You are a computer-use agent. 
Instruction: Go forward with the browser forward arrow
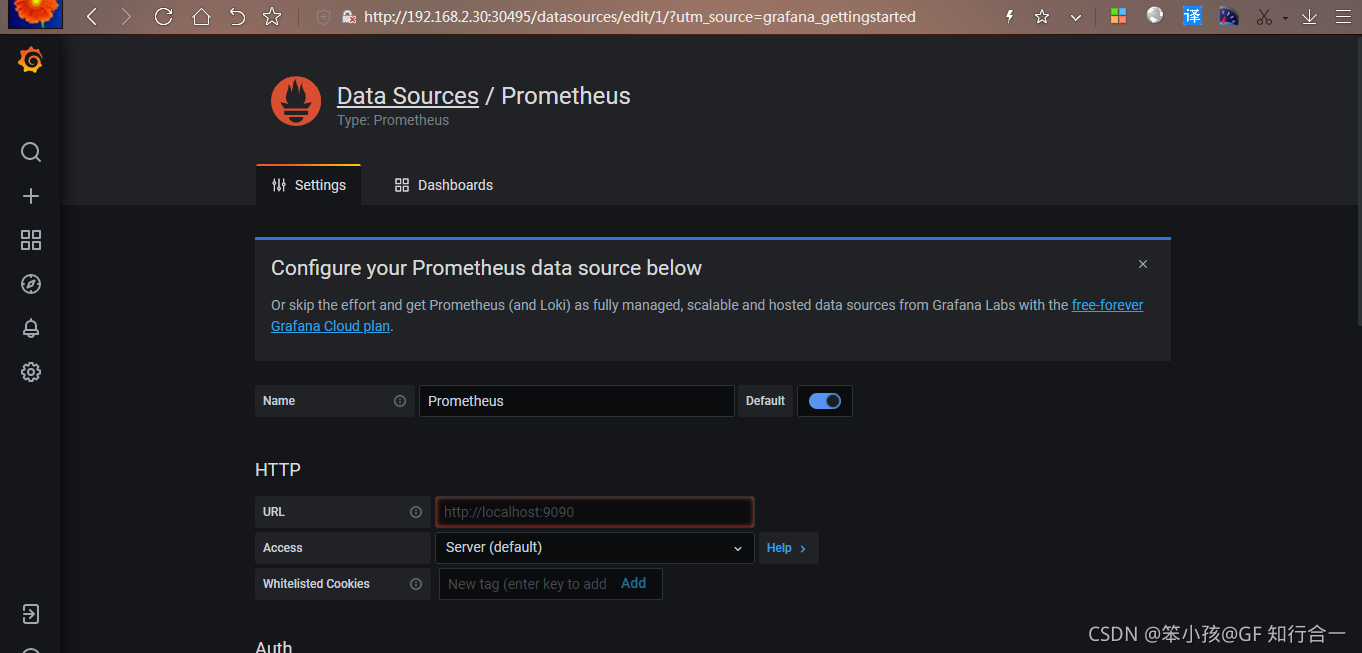pos(126,16)
